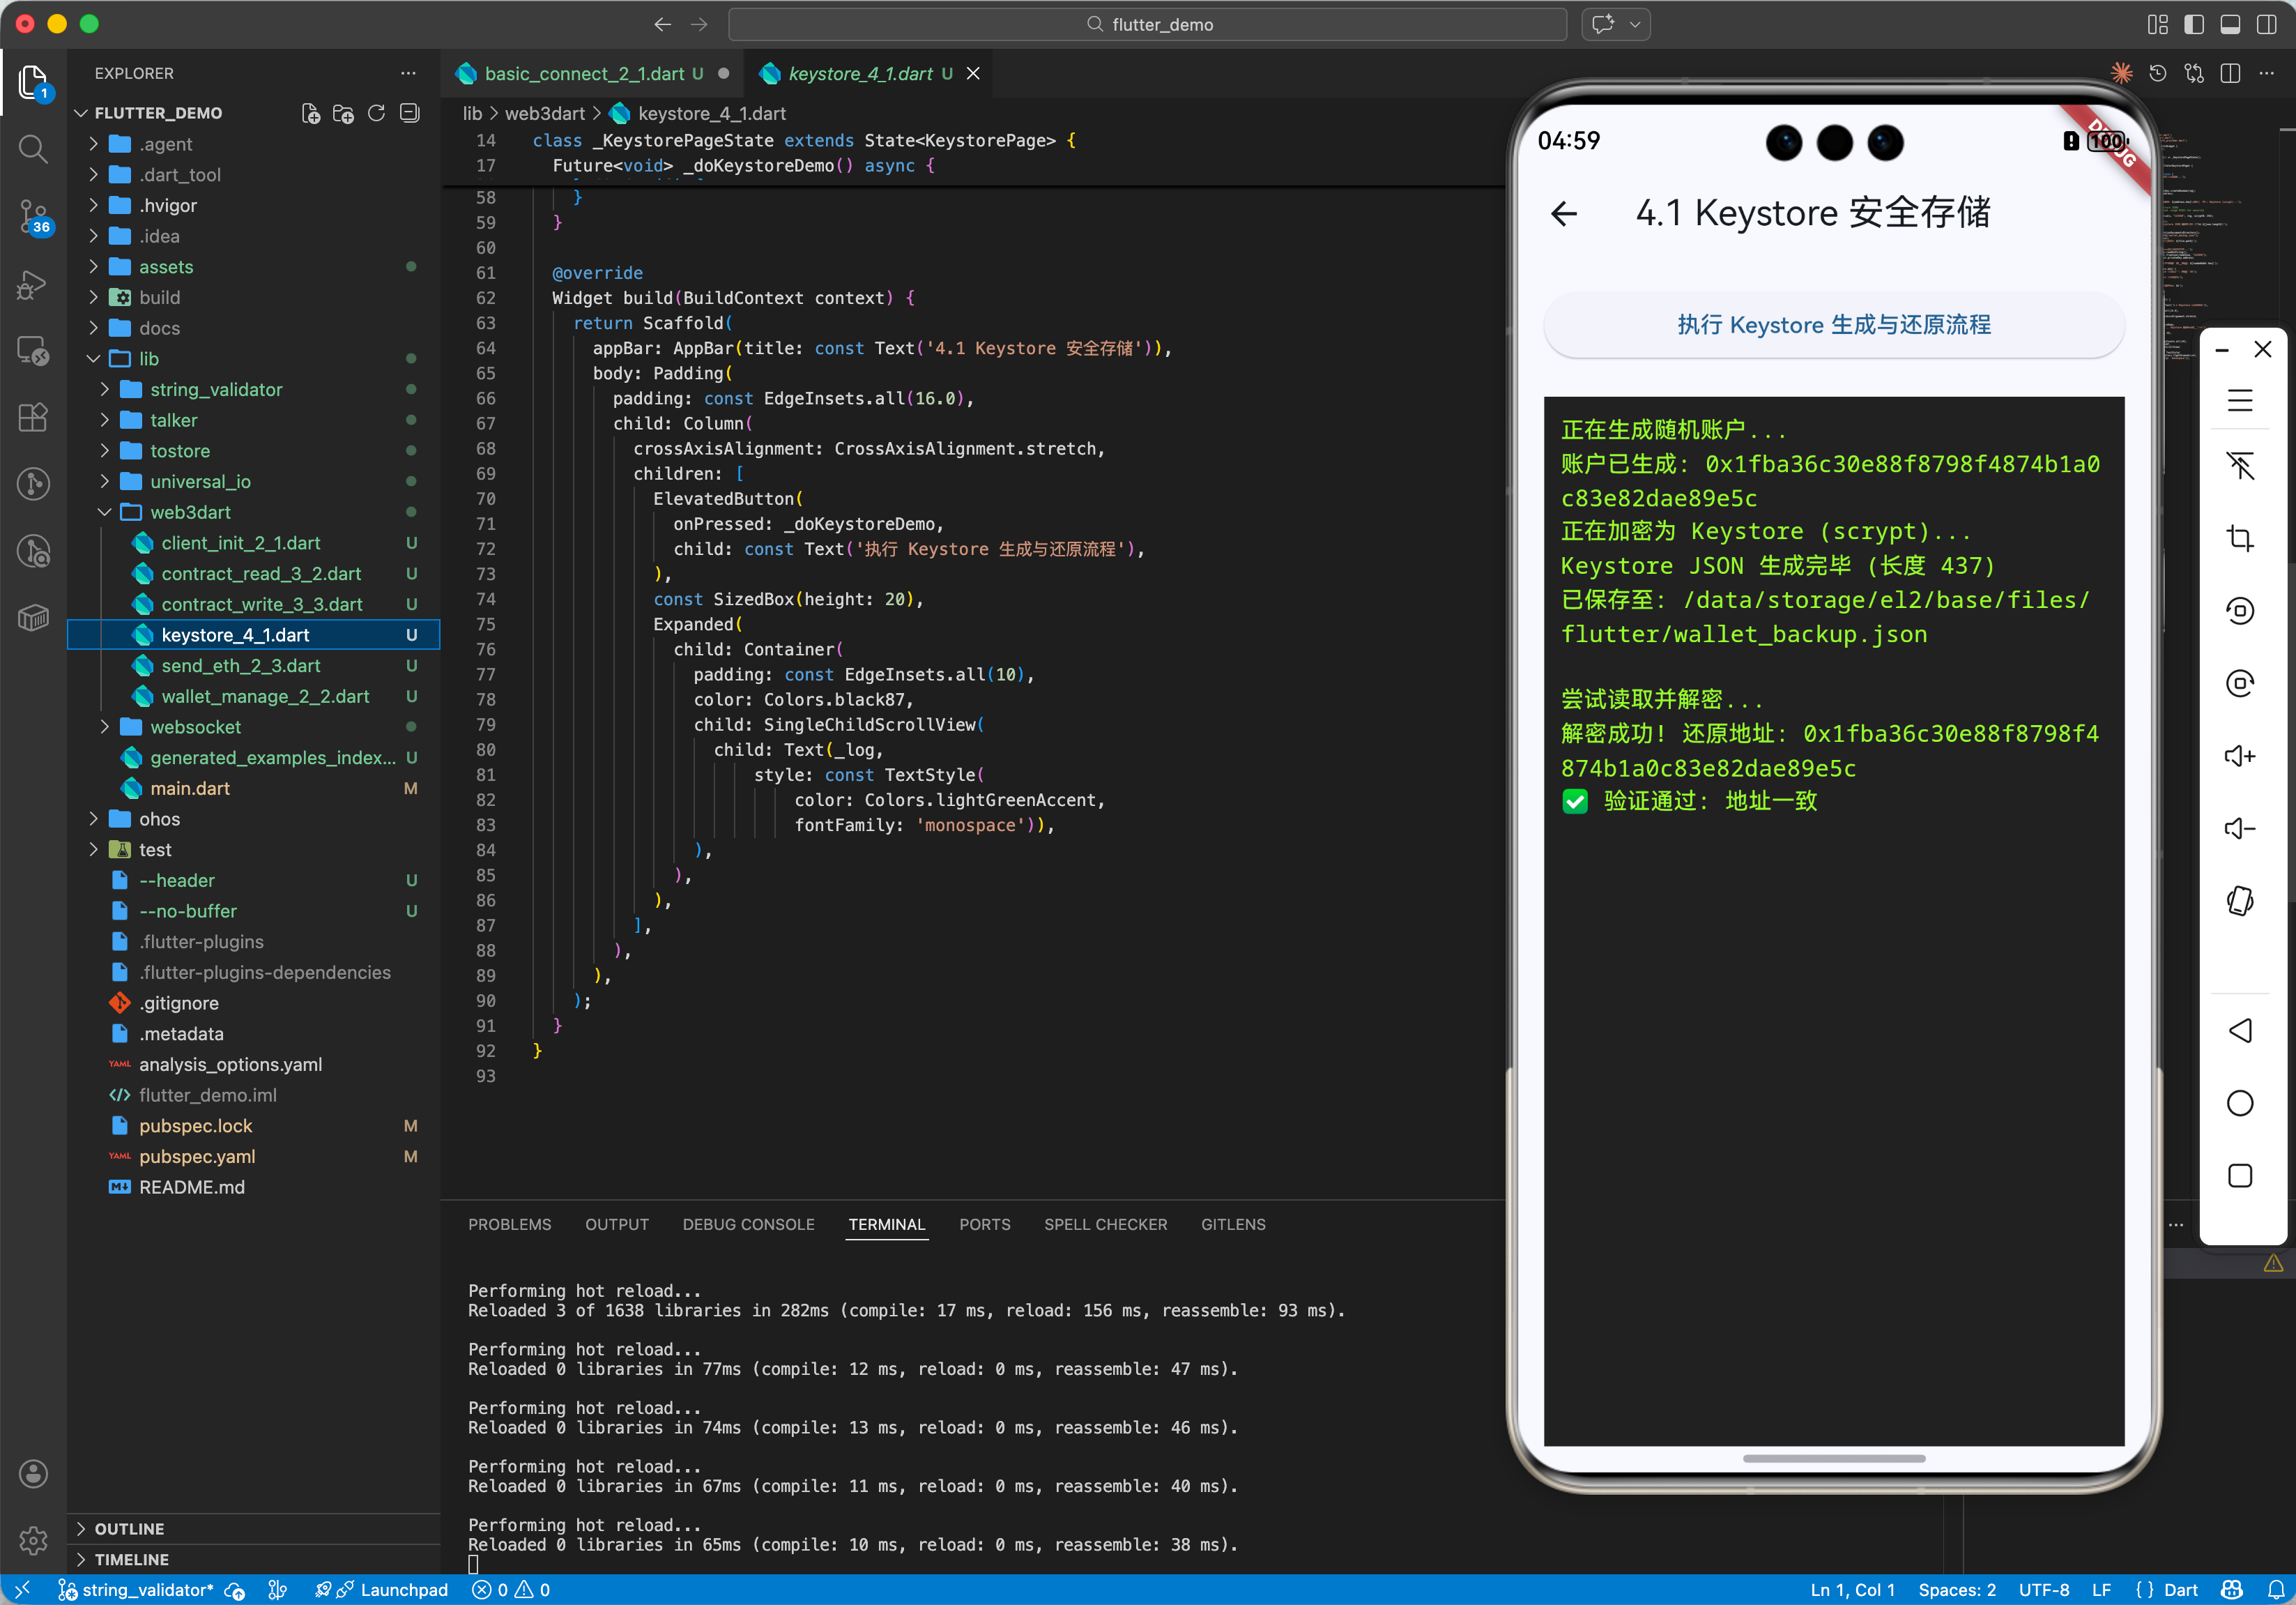Open the Extensions view icon
2296x1605 pixels.
tap(33, 417)
